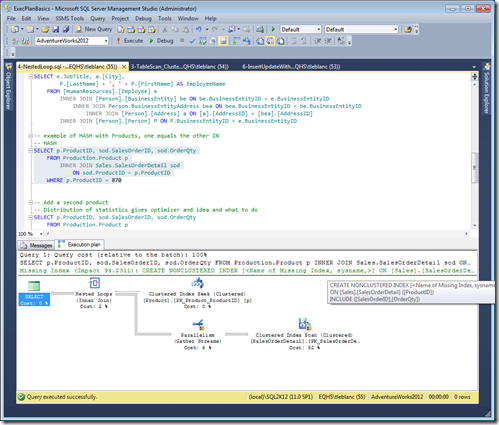Open an Analysis Services DMX Query icon
This screenshot has height=425, width=499.
pos(141,29)
